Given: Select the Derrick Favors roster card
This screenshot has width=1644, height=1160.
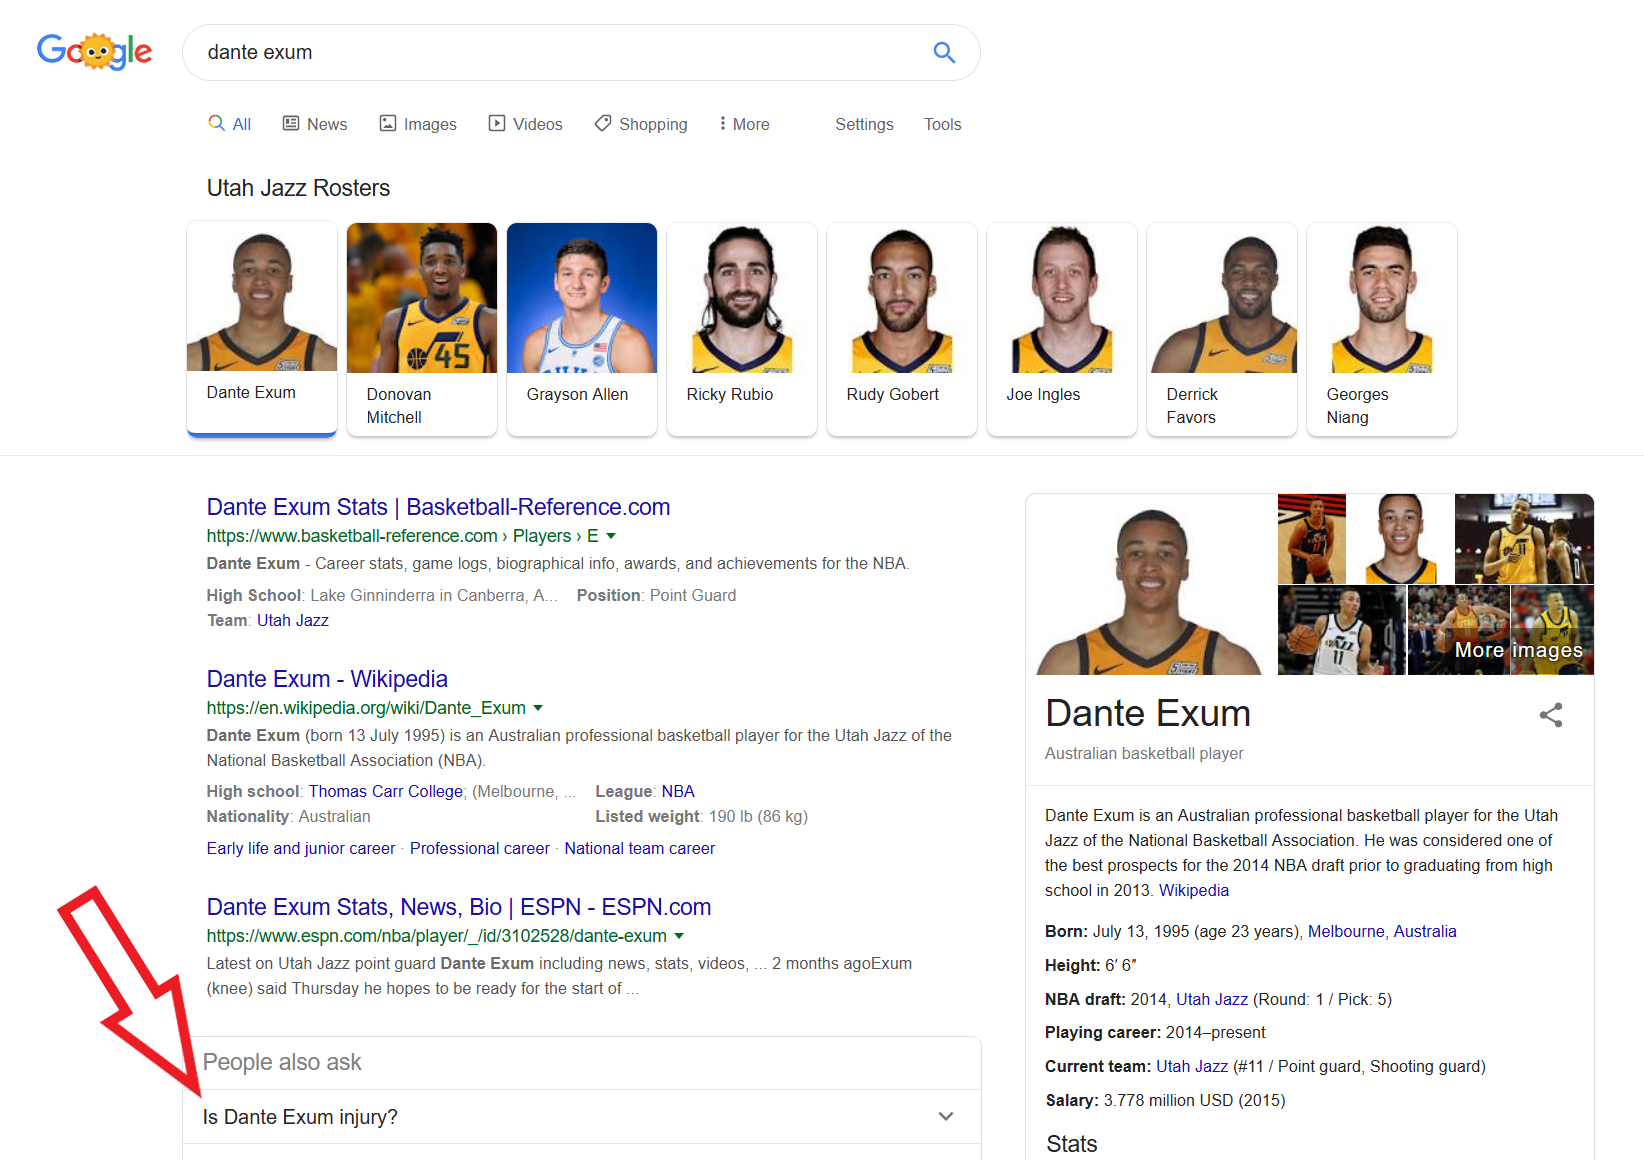Looking at the screenshot, I should coord(1222,329).
